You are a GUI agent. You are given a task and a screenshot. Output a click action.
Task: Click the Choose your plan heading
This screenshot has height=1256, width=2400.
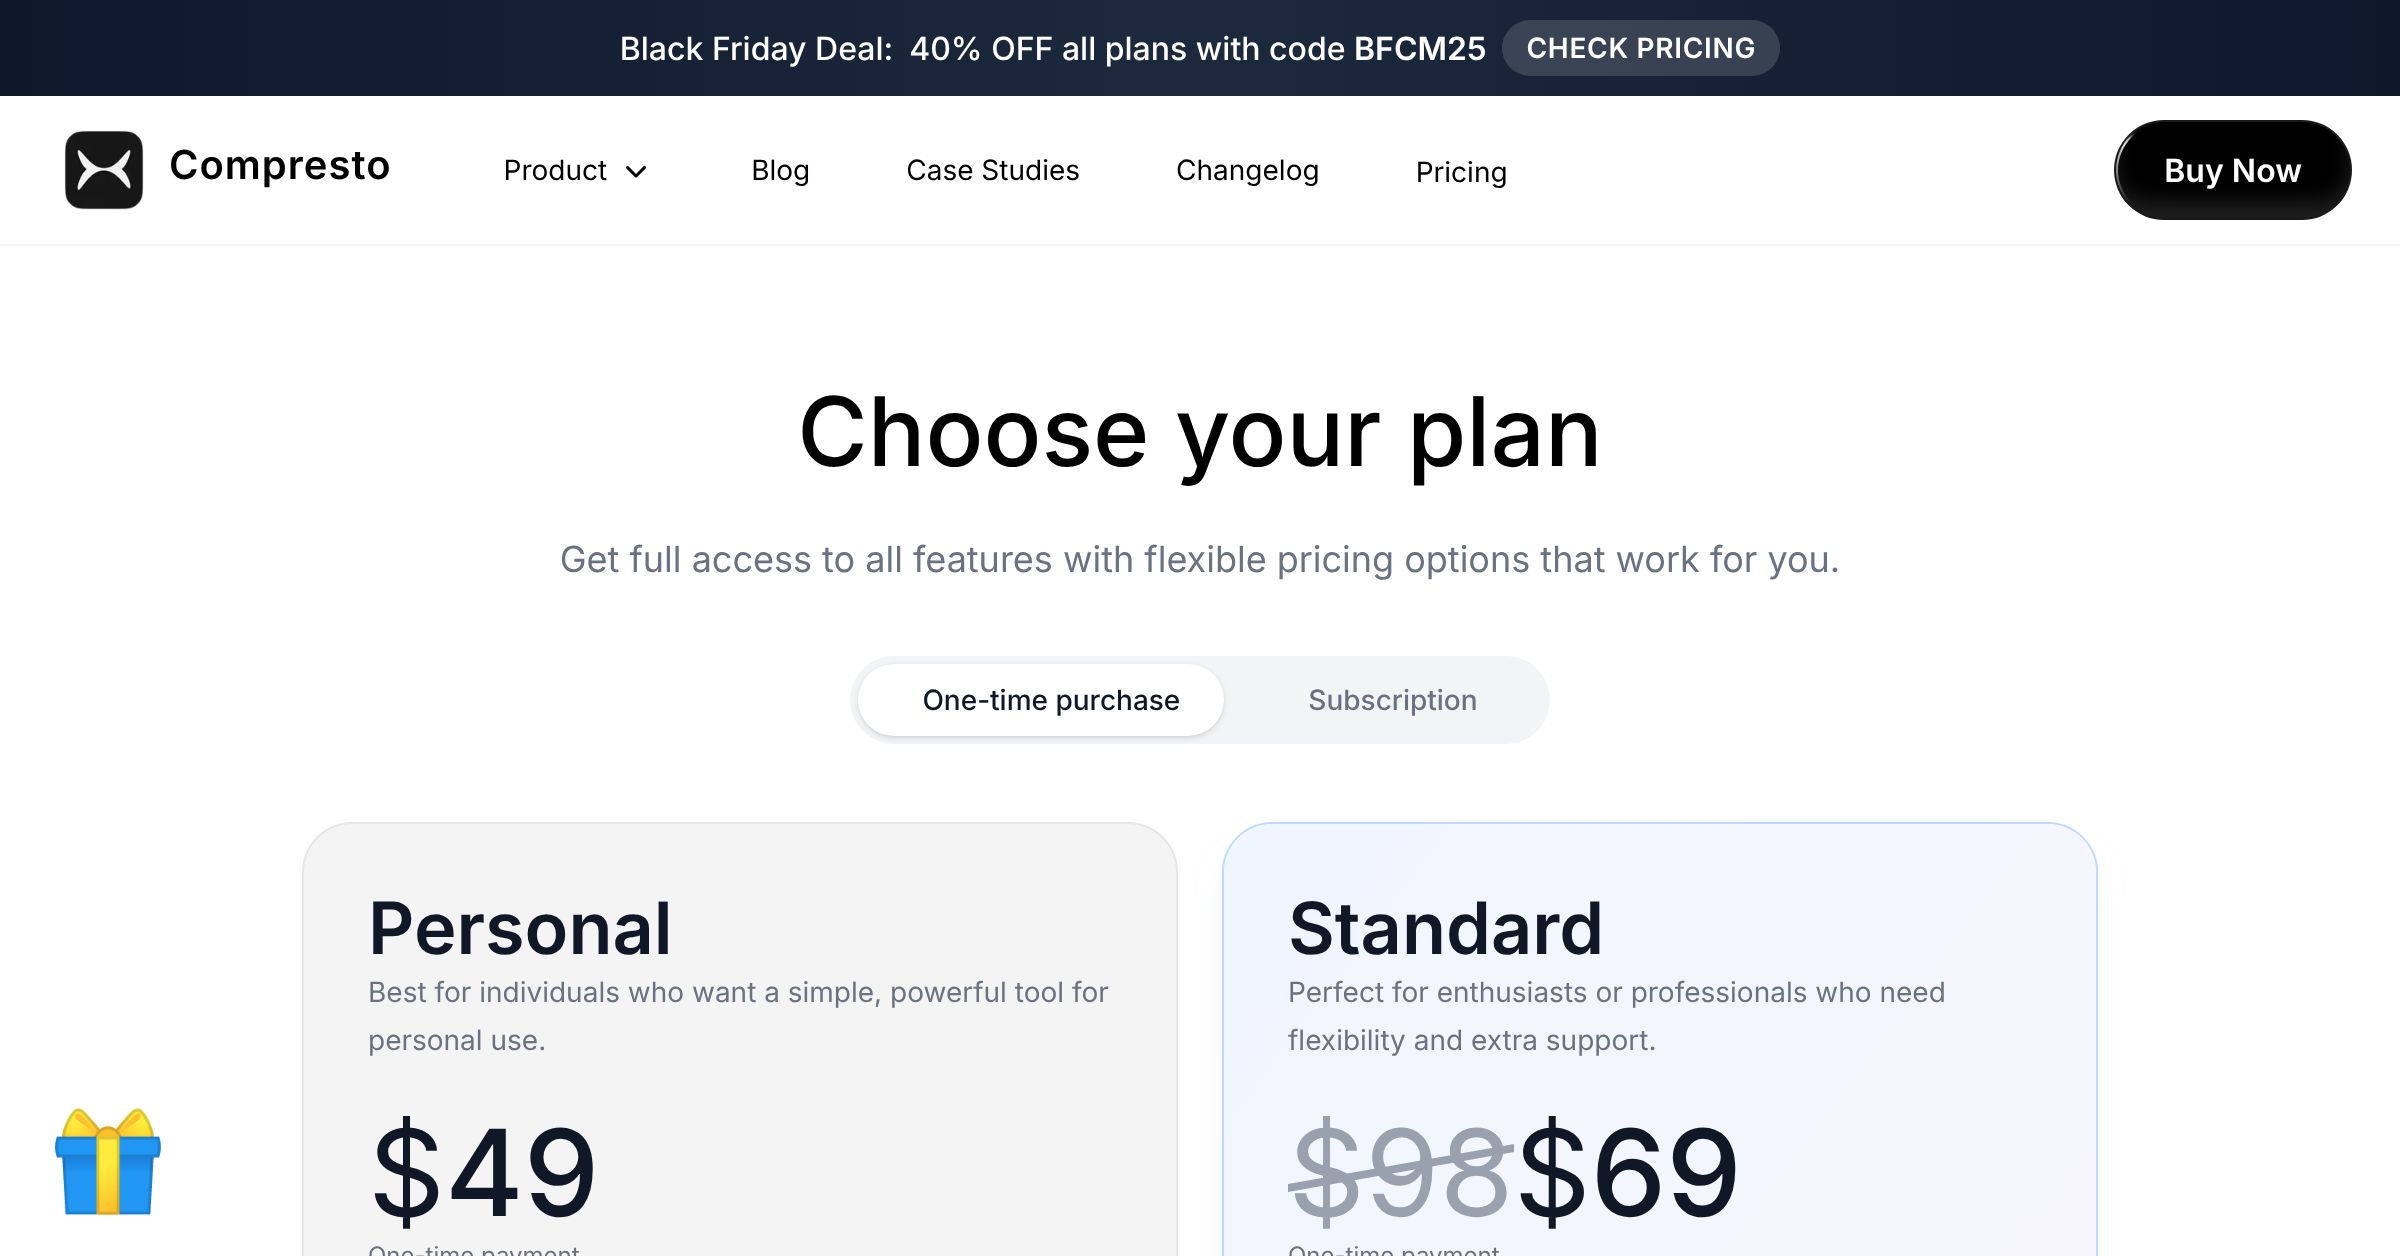(x=1199, y=433)
